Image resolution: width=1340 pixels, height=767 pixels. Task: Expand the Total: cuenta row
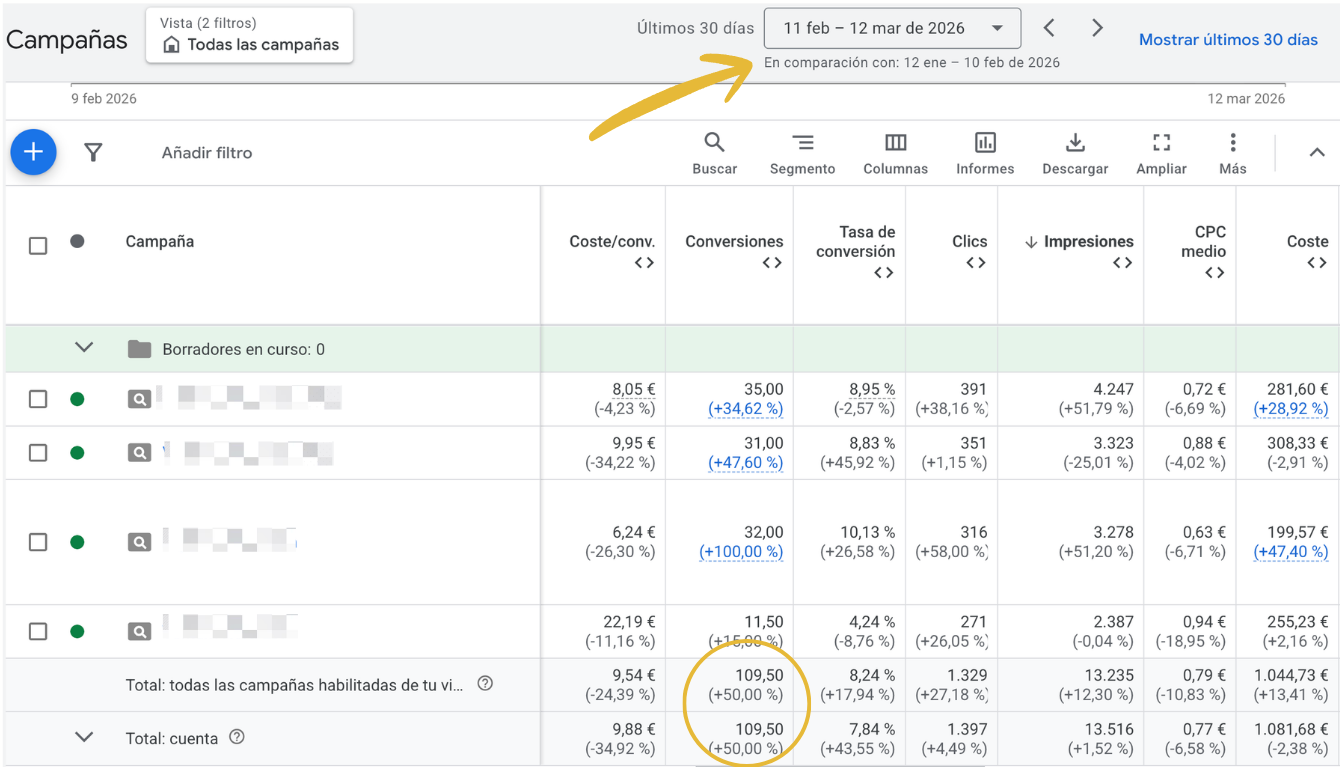pos(84,738)
